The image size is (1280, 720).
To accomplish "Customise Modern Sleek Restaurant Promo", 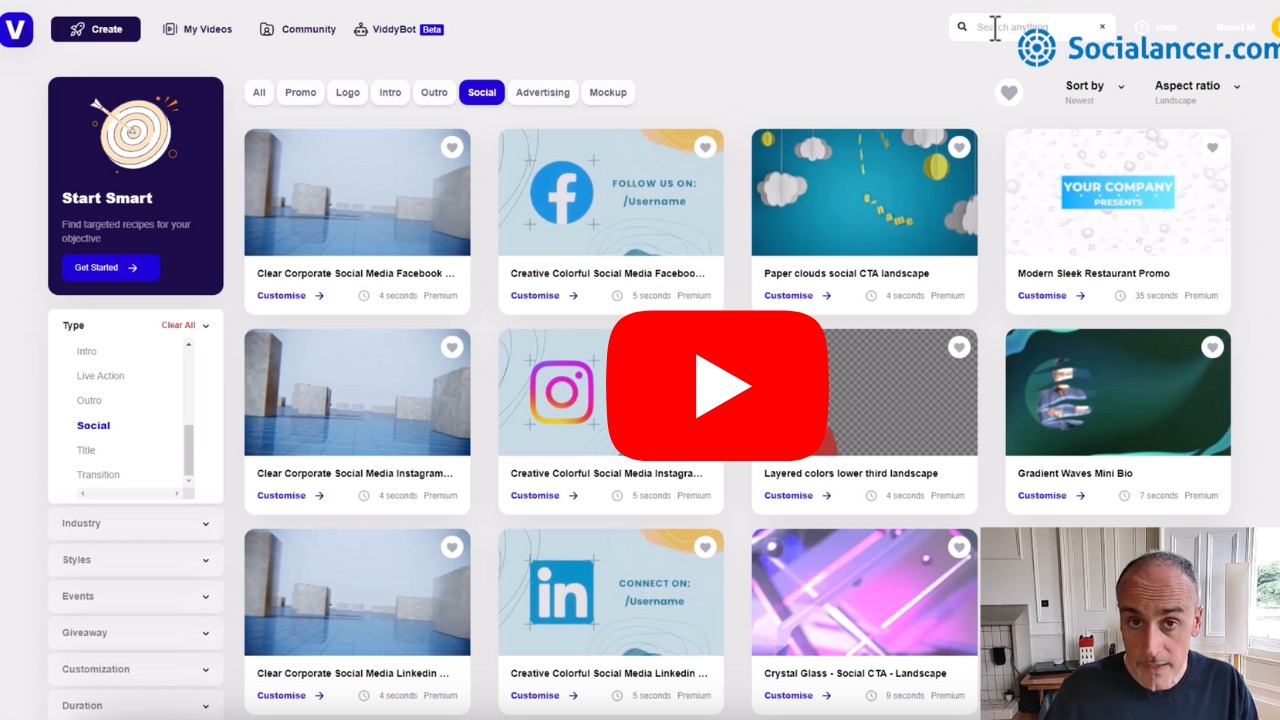I will (1051, 295).
